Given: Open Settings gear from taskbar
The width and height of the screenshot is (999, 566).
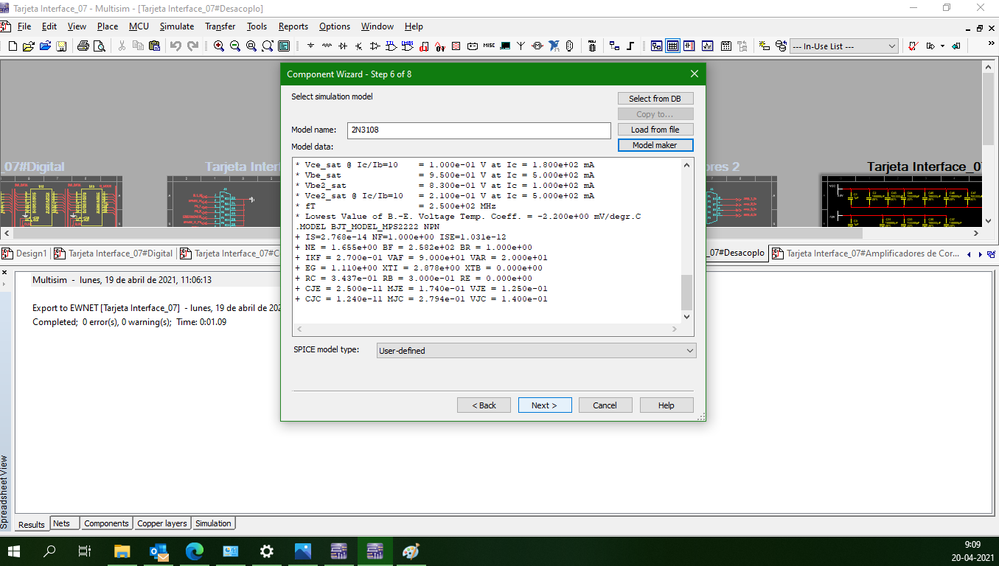Looking at the screenshot, I should point(266,551).
